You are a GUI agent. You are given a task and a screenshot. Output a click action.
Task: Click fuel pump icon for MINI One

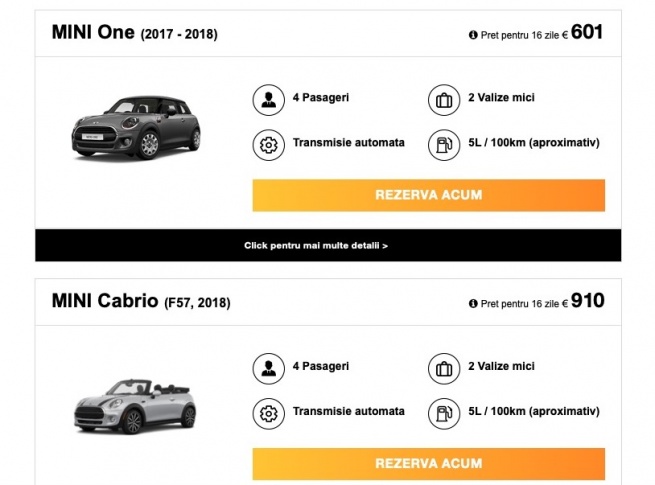[442, 144]
